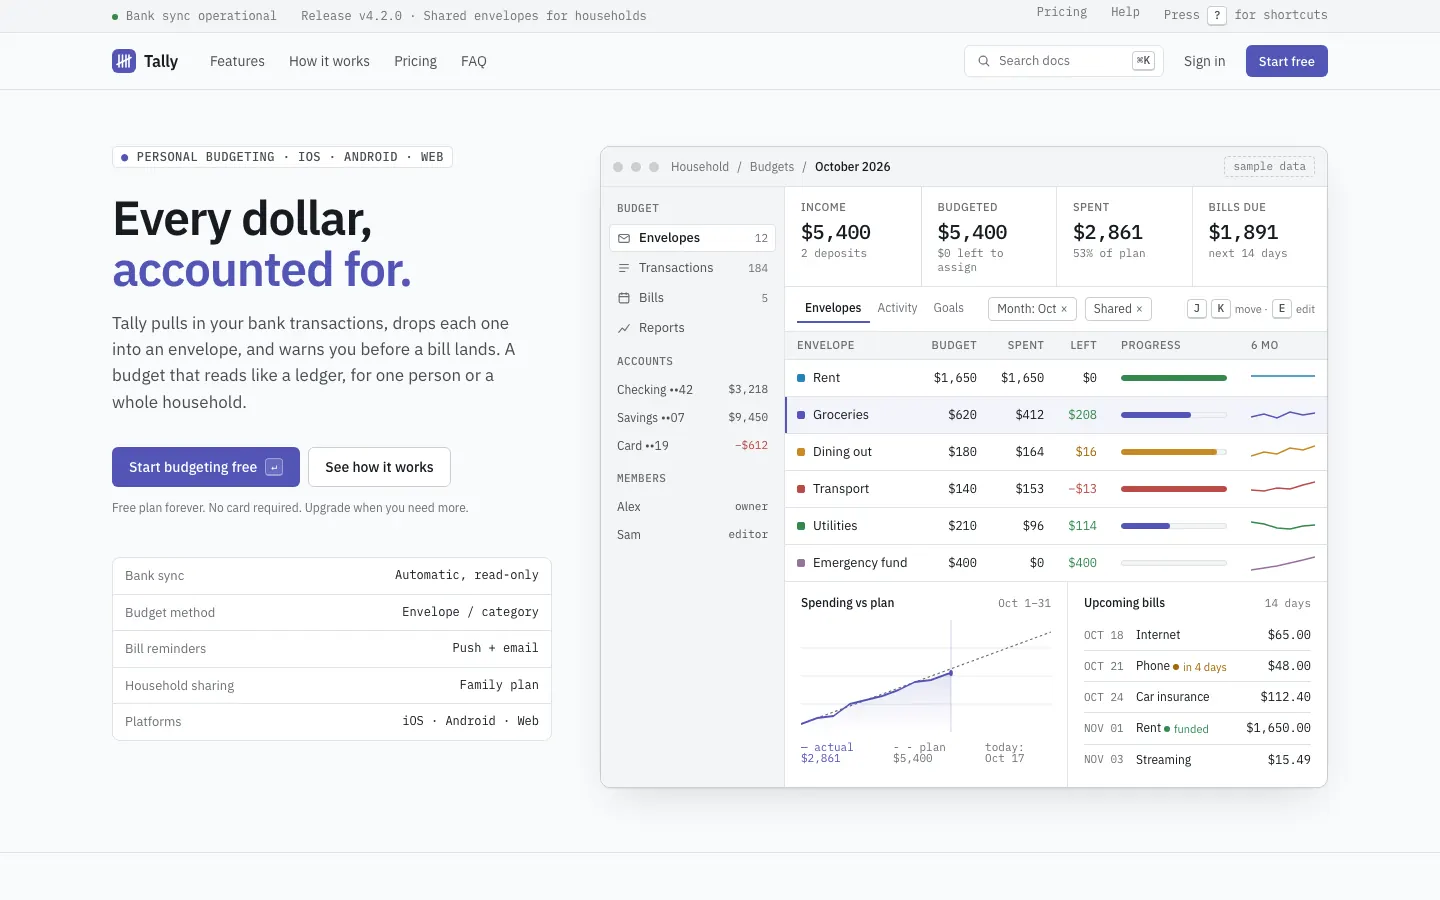1440x900 pixels.
Task: Click the Rent funded bill entry
Action: pos(1197,728)
